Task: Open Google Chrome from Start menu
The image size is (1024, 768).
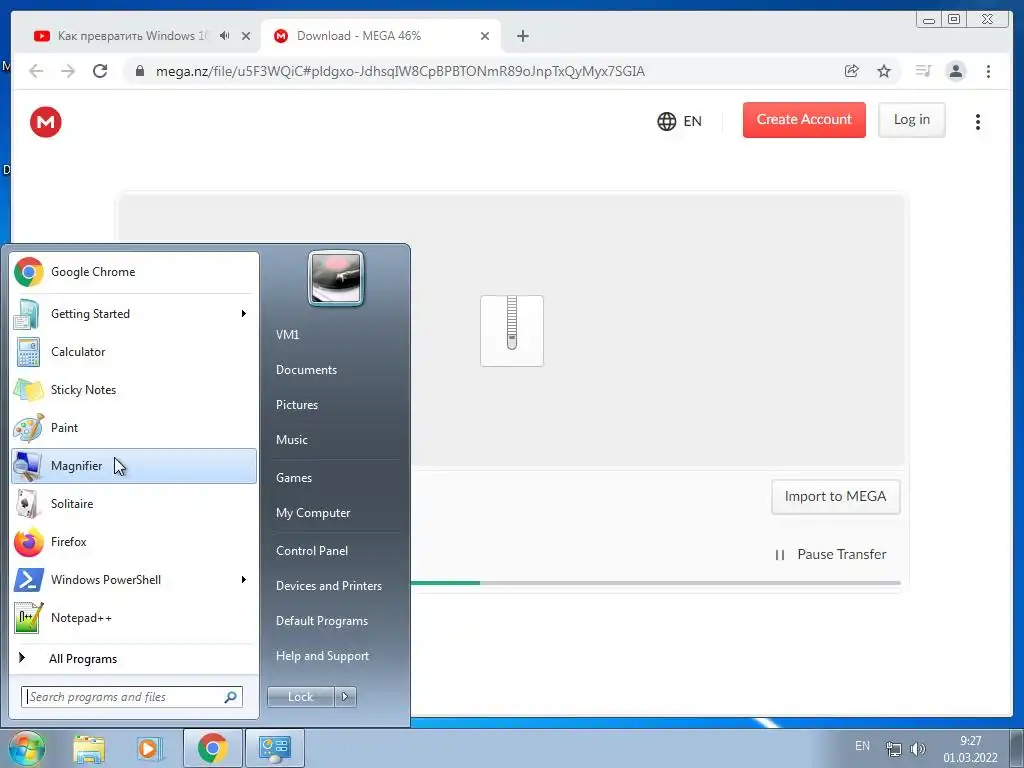Action: point(134,272)
